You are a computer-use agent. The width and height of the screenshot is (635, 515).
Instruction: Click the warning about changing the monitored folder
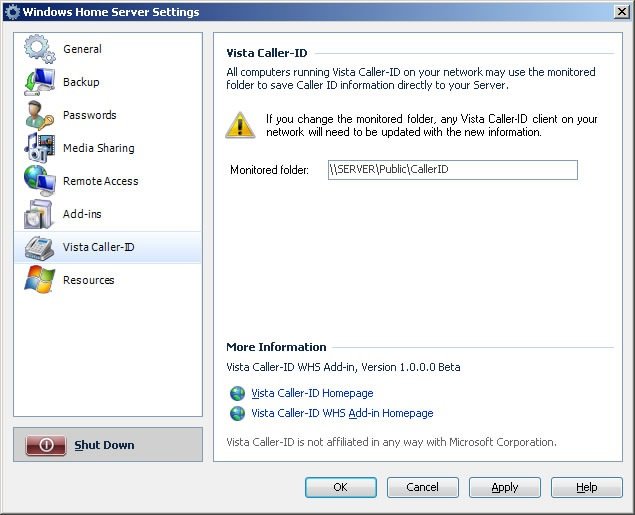point(432,126)
